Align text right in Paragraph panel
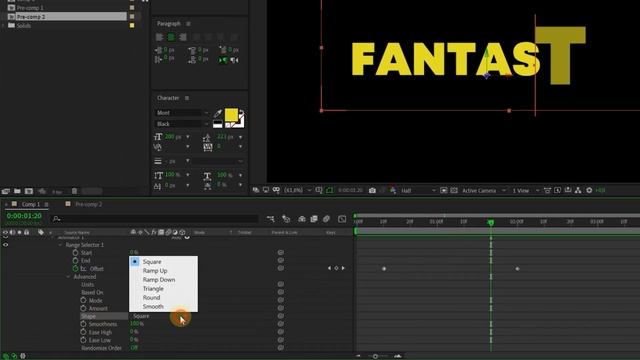This screenshot has height=360, width=640. point(182,37)
